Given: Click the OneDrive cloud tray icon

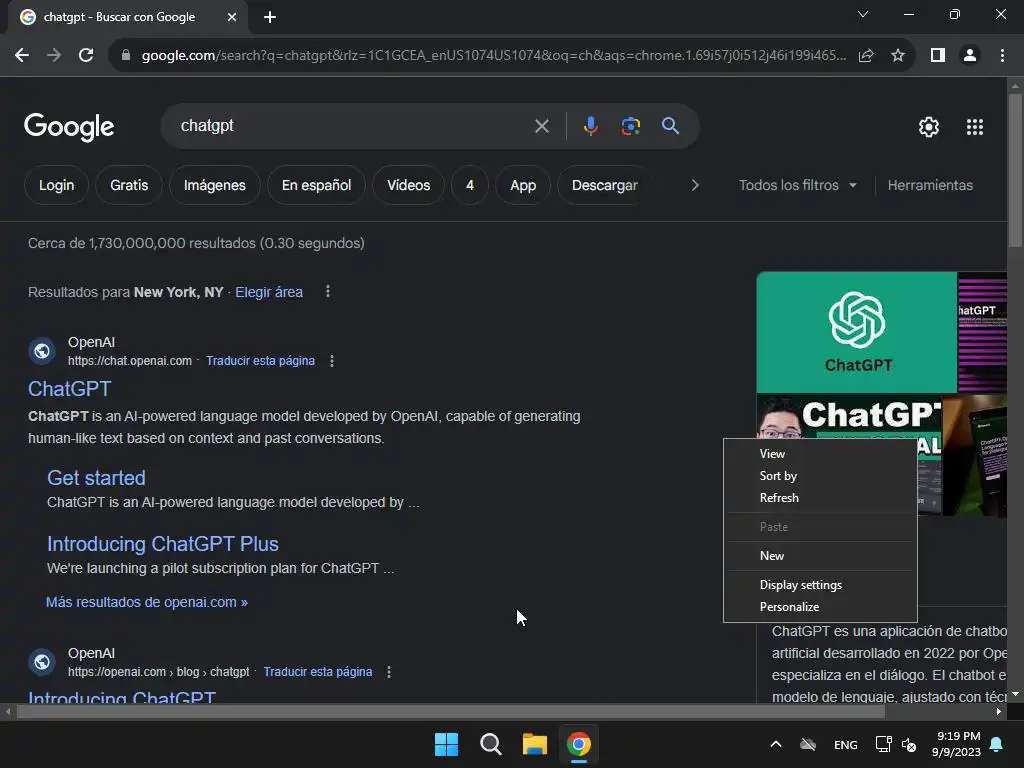Looking at the screenshot, I should coord(808,744).
